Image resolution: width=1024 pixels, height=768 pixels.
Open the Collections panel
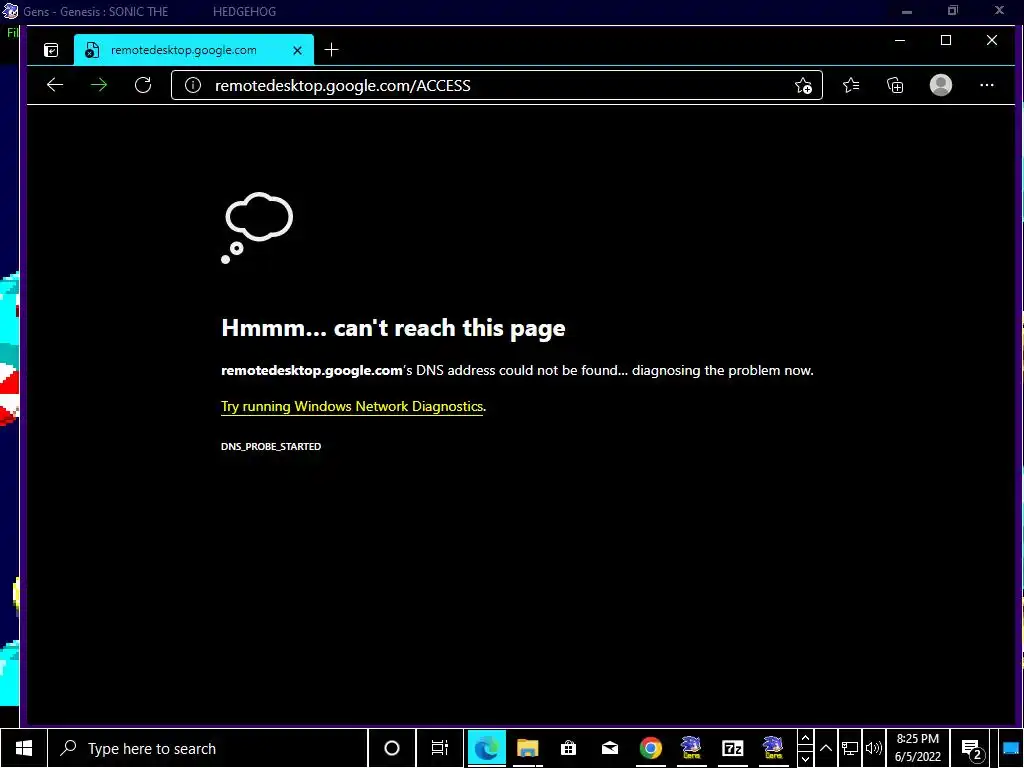(x=895, y=85)
